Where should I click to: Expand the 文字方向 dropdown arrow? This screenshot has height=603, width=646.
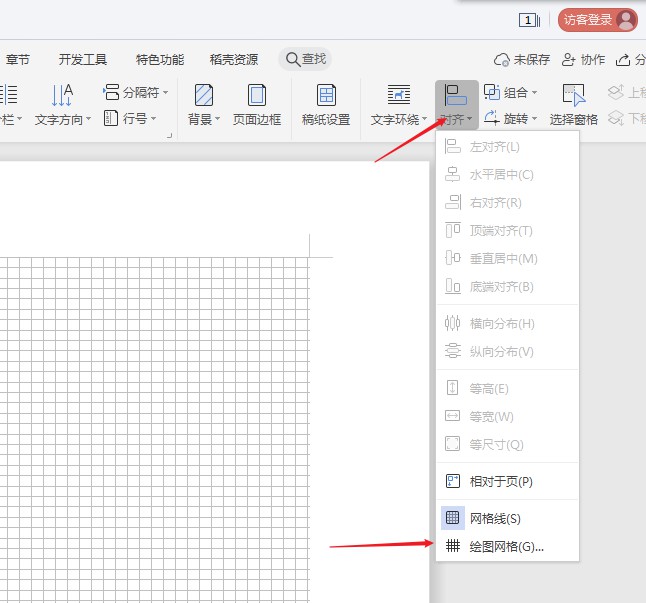click(88, 119)
